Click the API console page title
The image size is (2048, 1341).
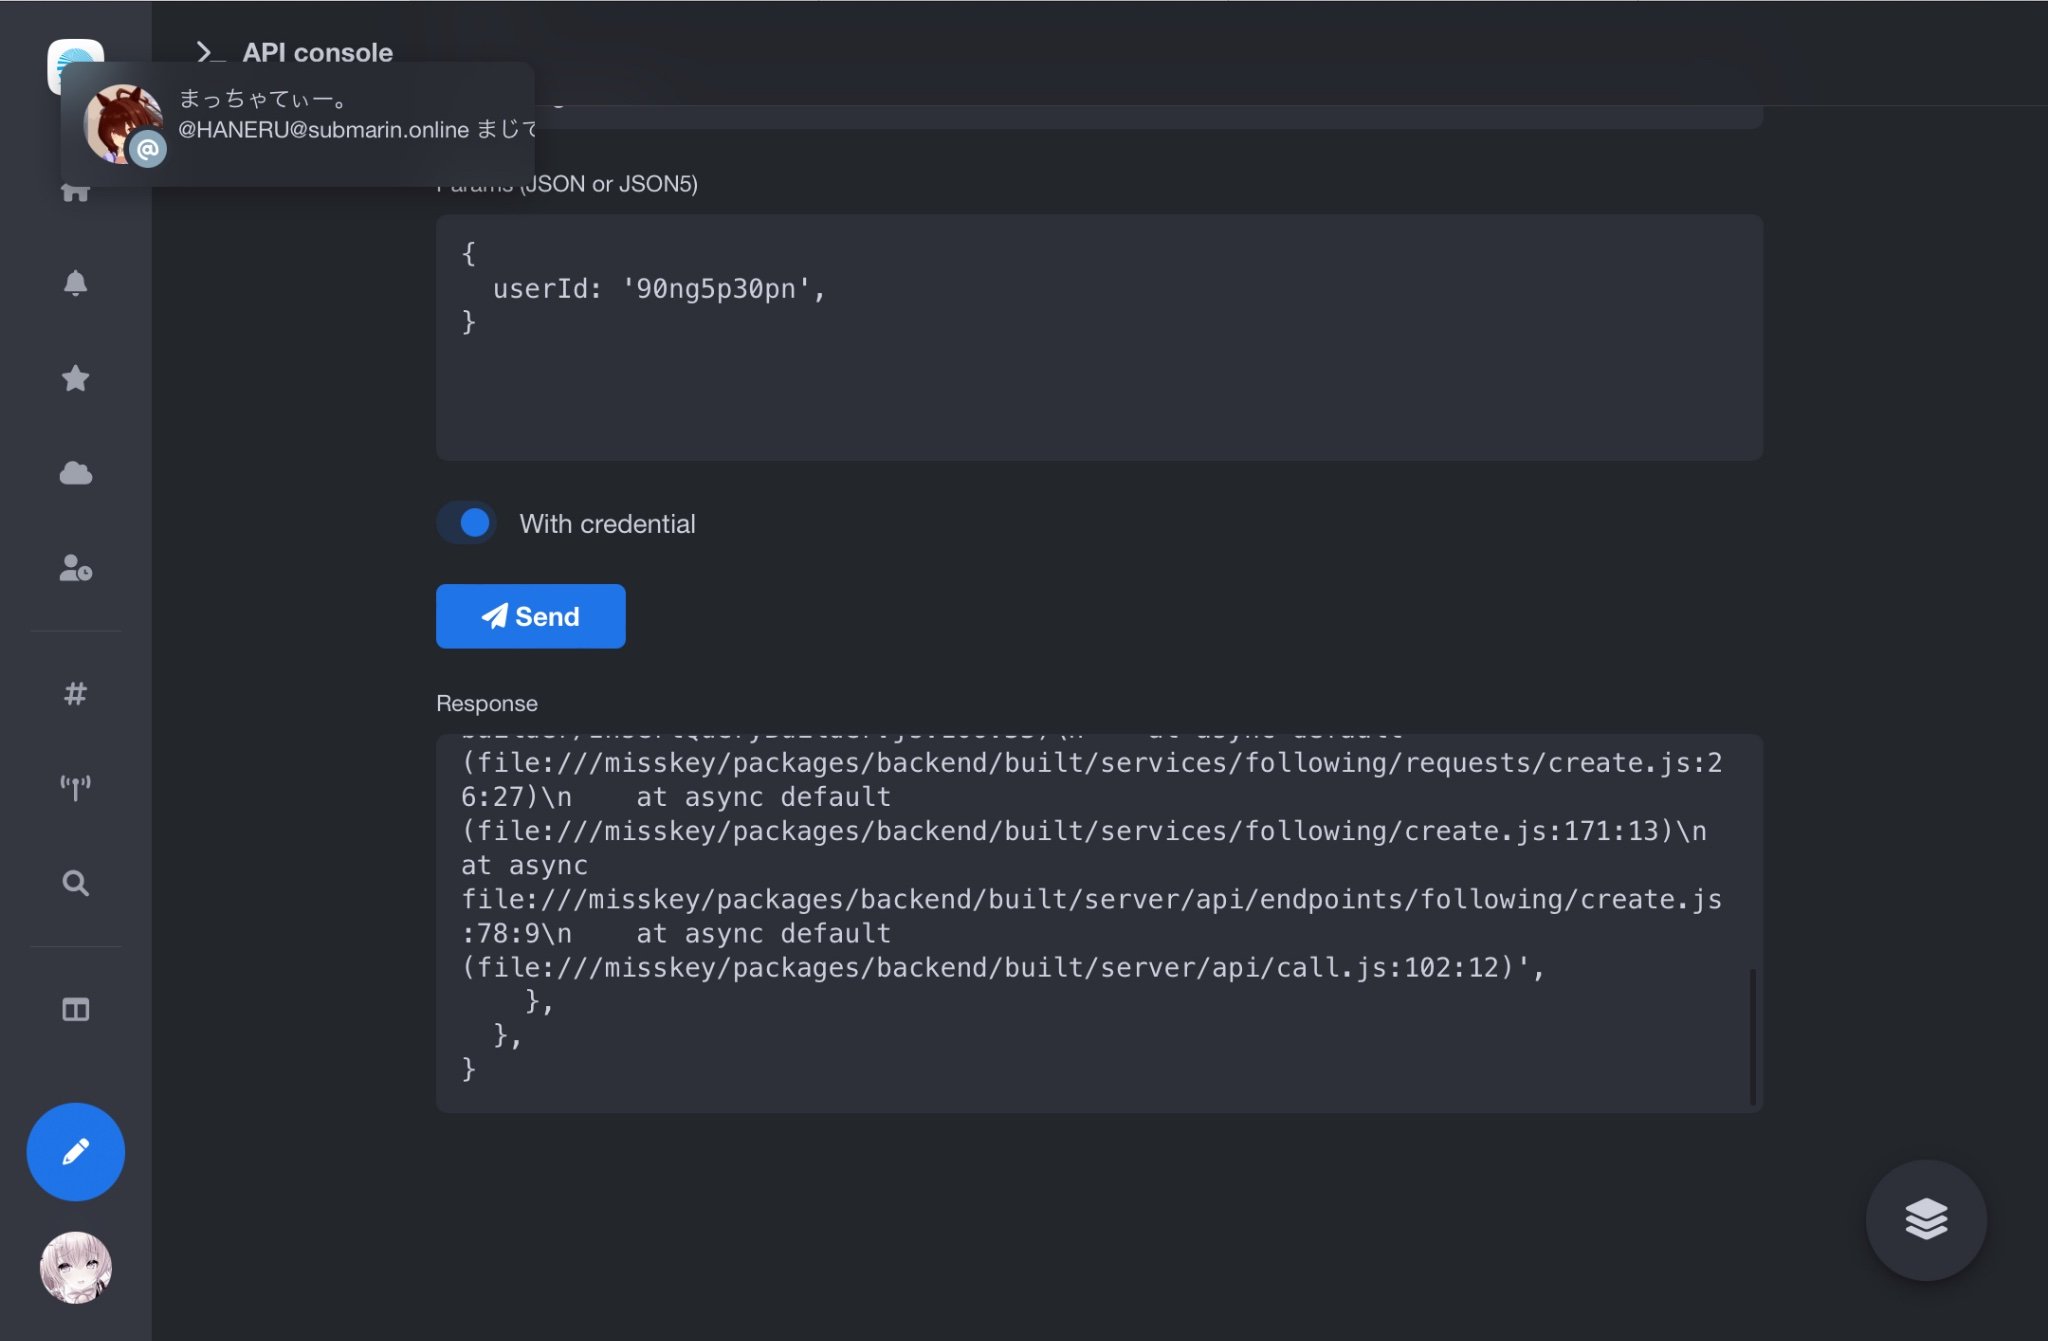(x=317, y=52)
